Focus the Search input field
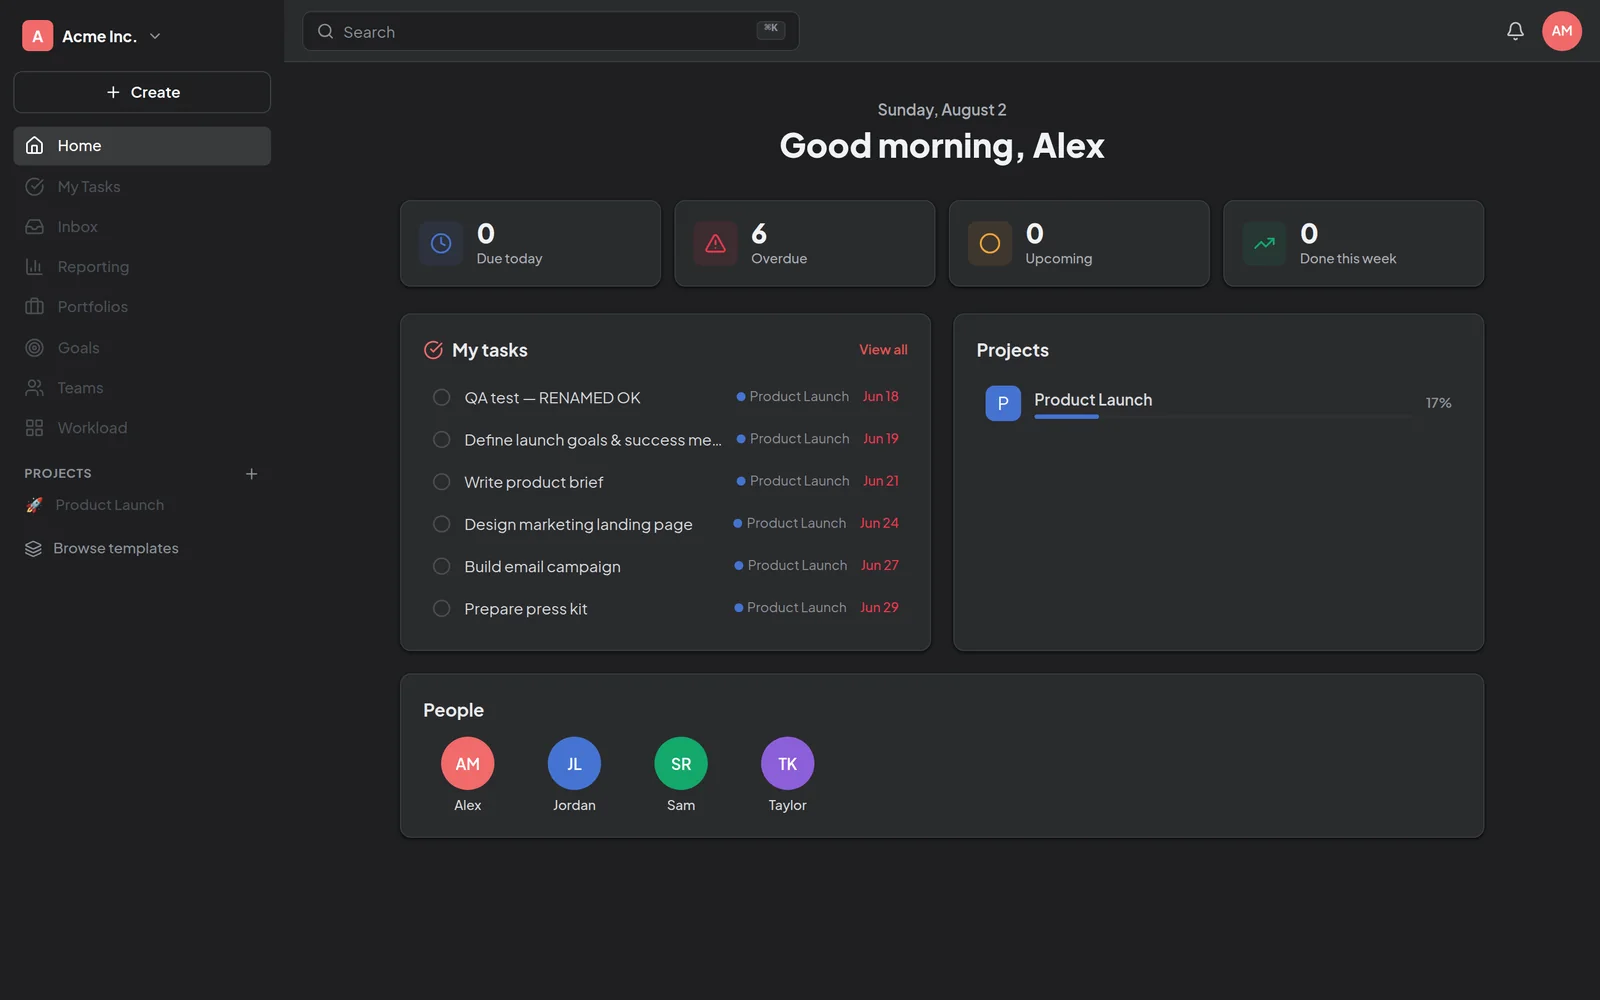 (x=551, y=31)
